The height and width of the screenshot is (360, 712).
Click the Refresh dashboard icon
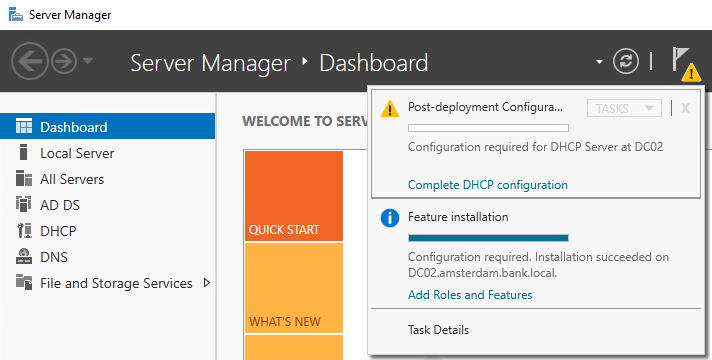(x=626, y=61)
